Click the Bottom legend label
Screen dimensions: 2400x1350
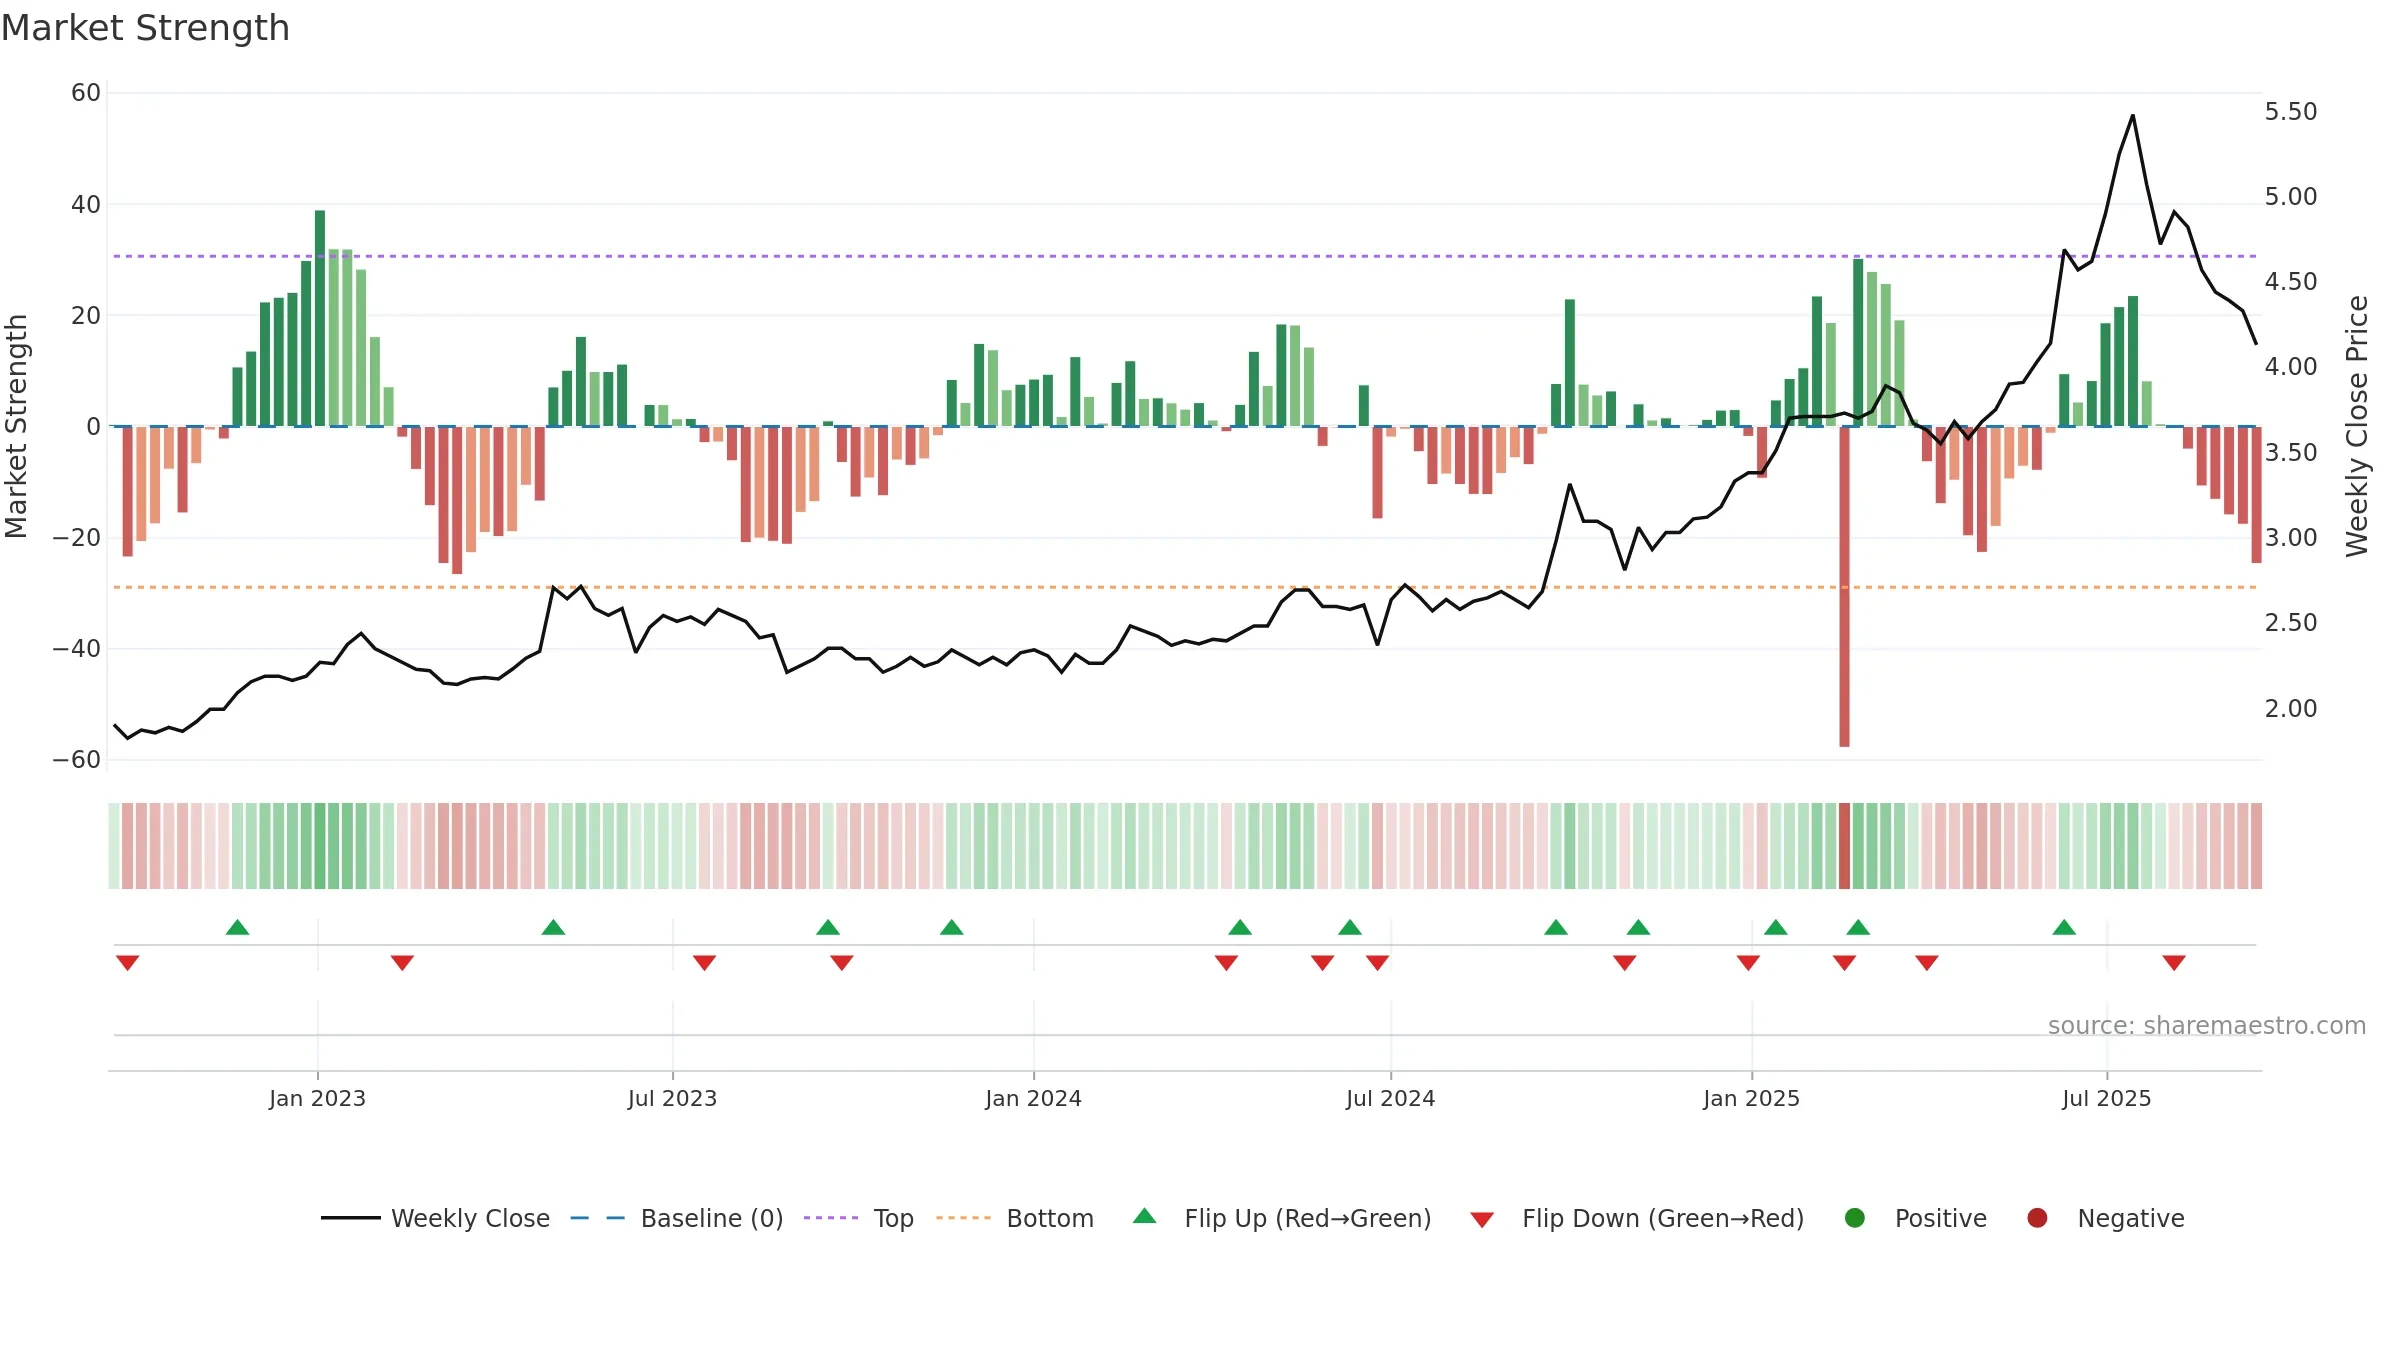point(1050,1218)
